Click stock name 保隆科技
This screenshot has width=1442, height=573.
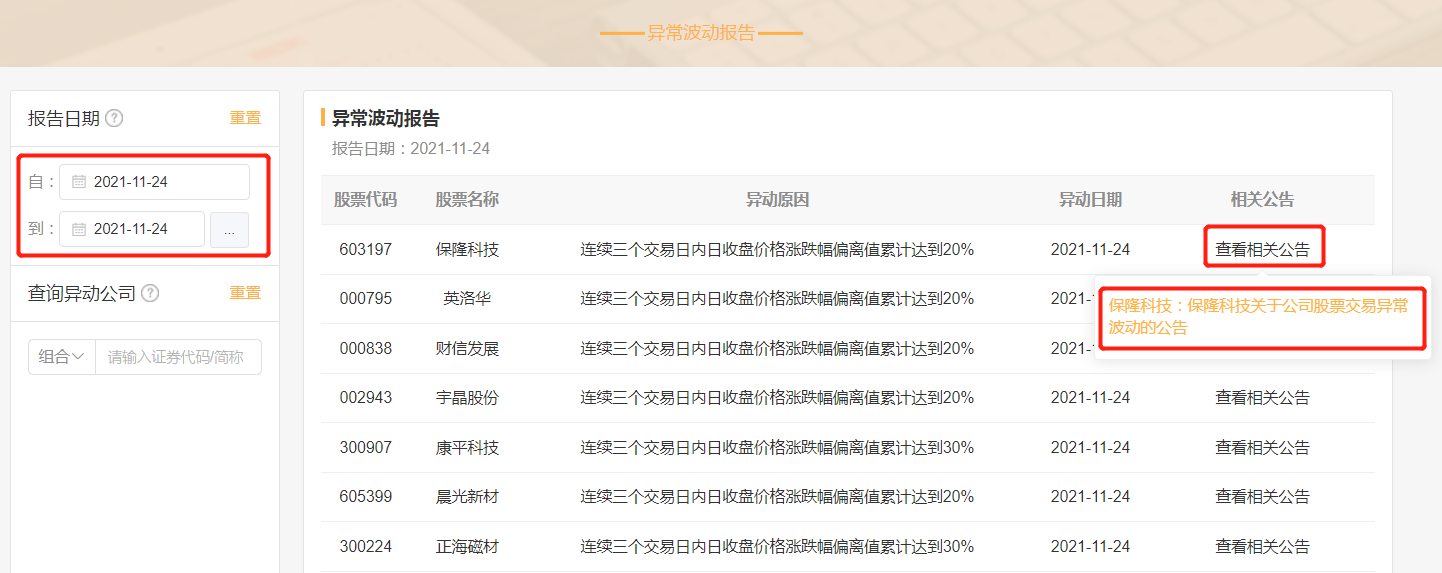tap(467, 250)
